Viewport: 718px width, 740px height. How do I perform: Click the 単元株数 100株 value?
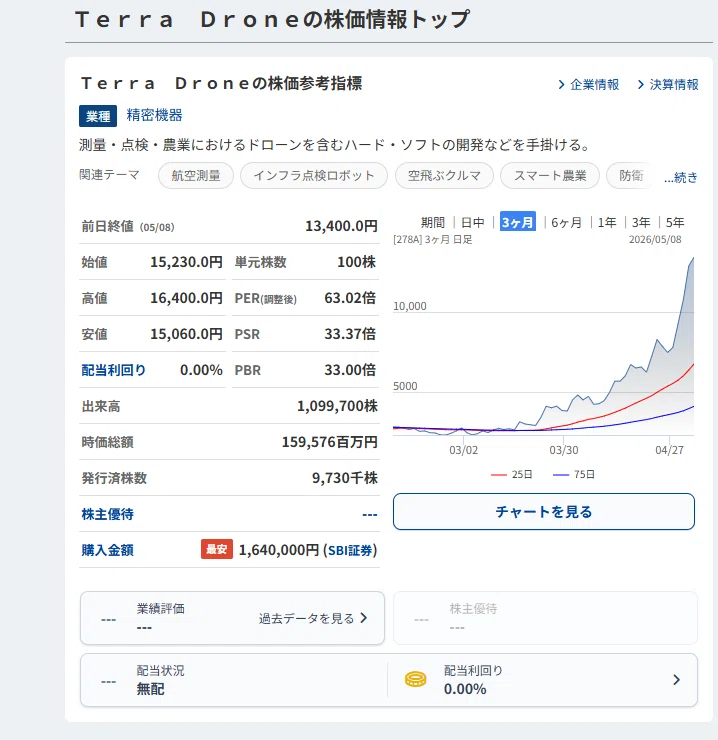pos(356,262)
